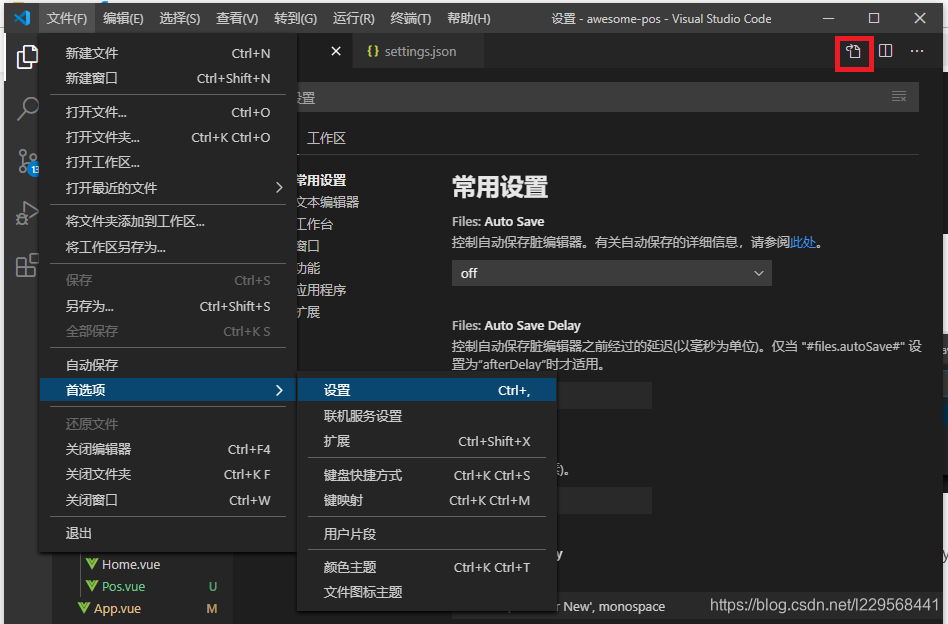Viewport: 948px width, 624px height.
Task: Open the 终端(T) menu
Action: click(x=411, y=19)
